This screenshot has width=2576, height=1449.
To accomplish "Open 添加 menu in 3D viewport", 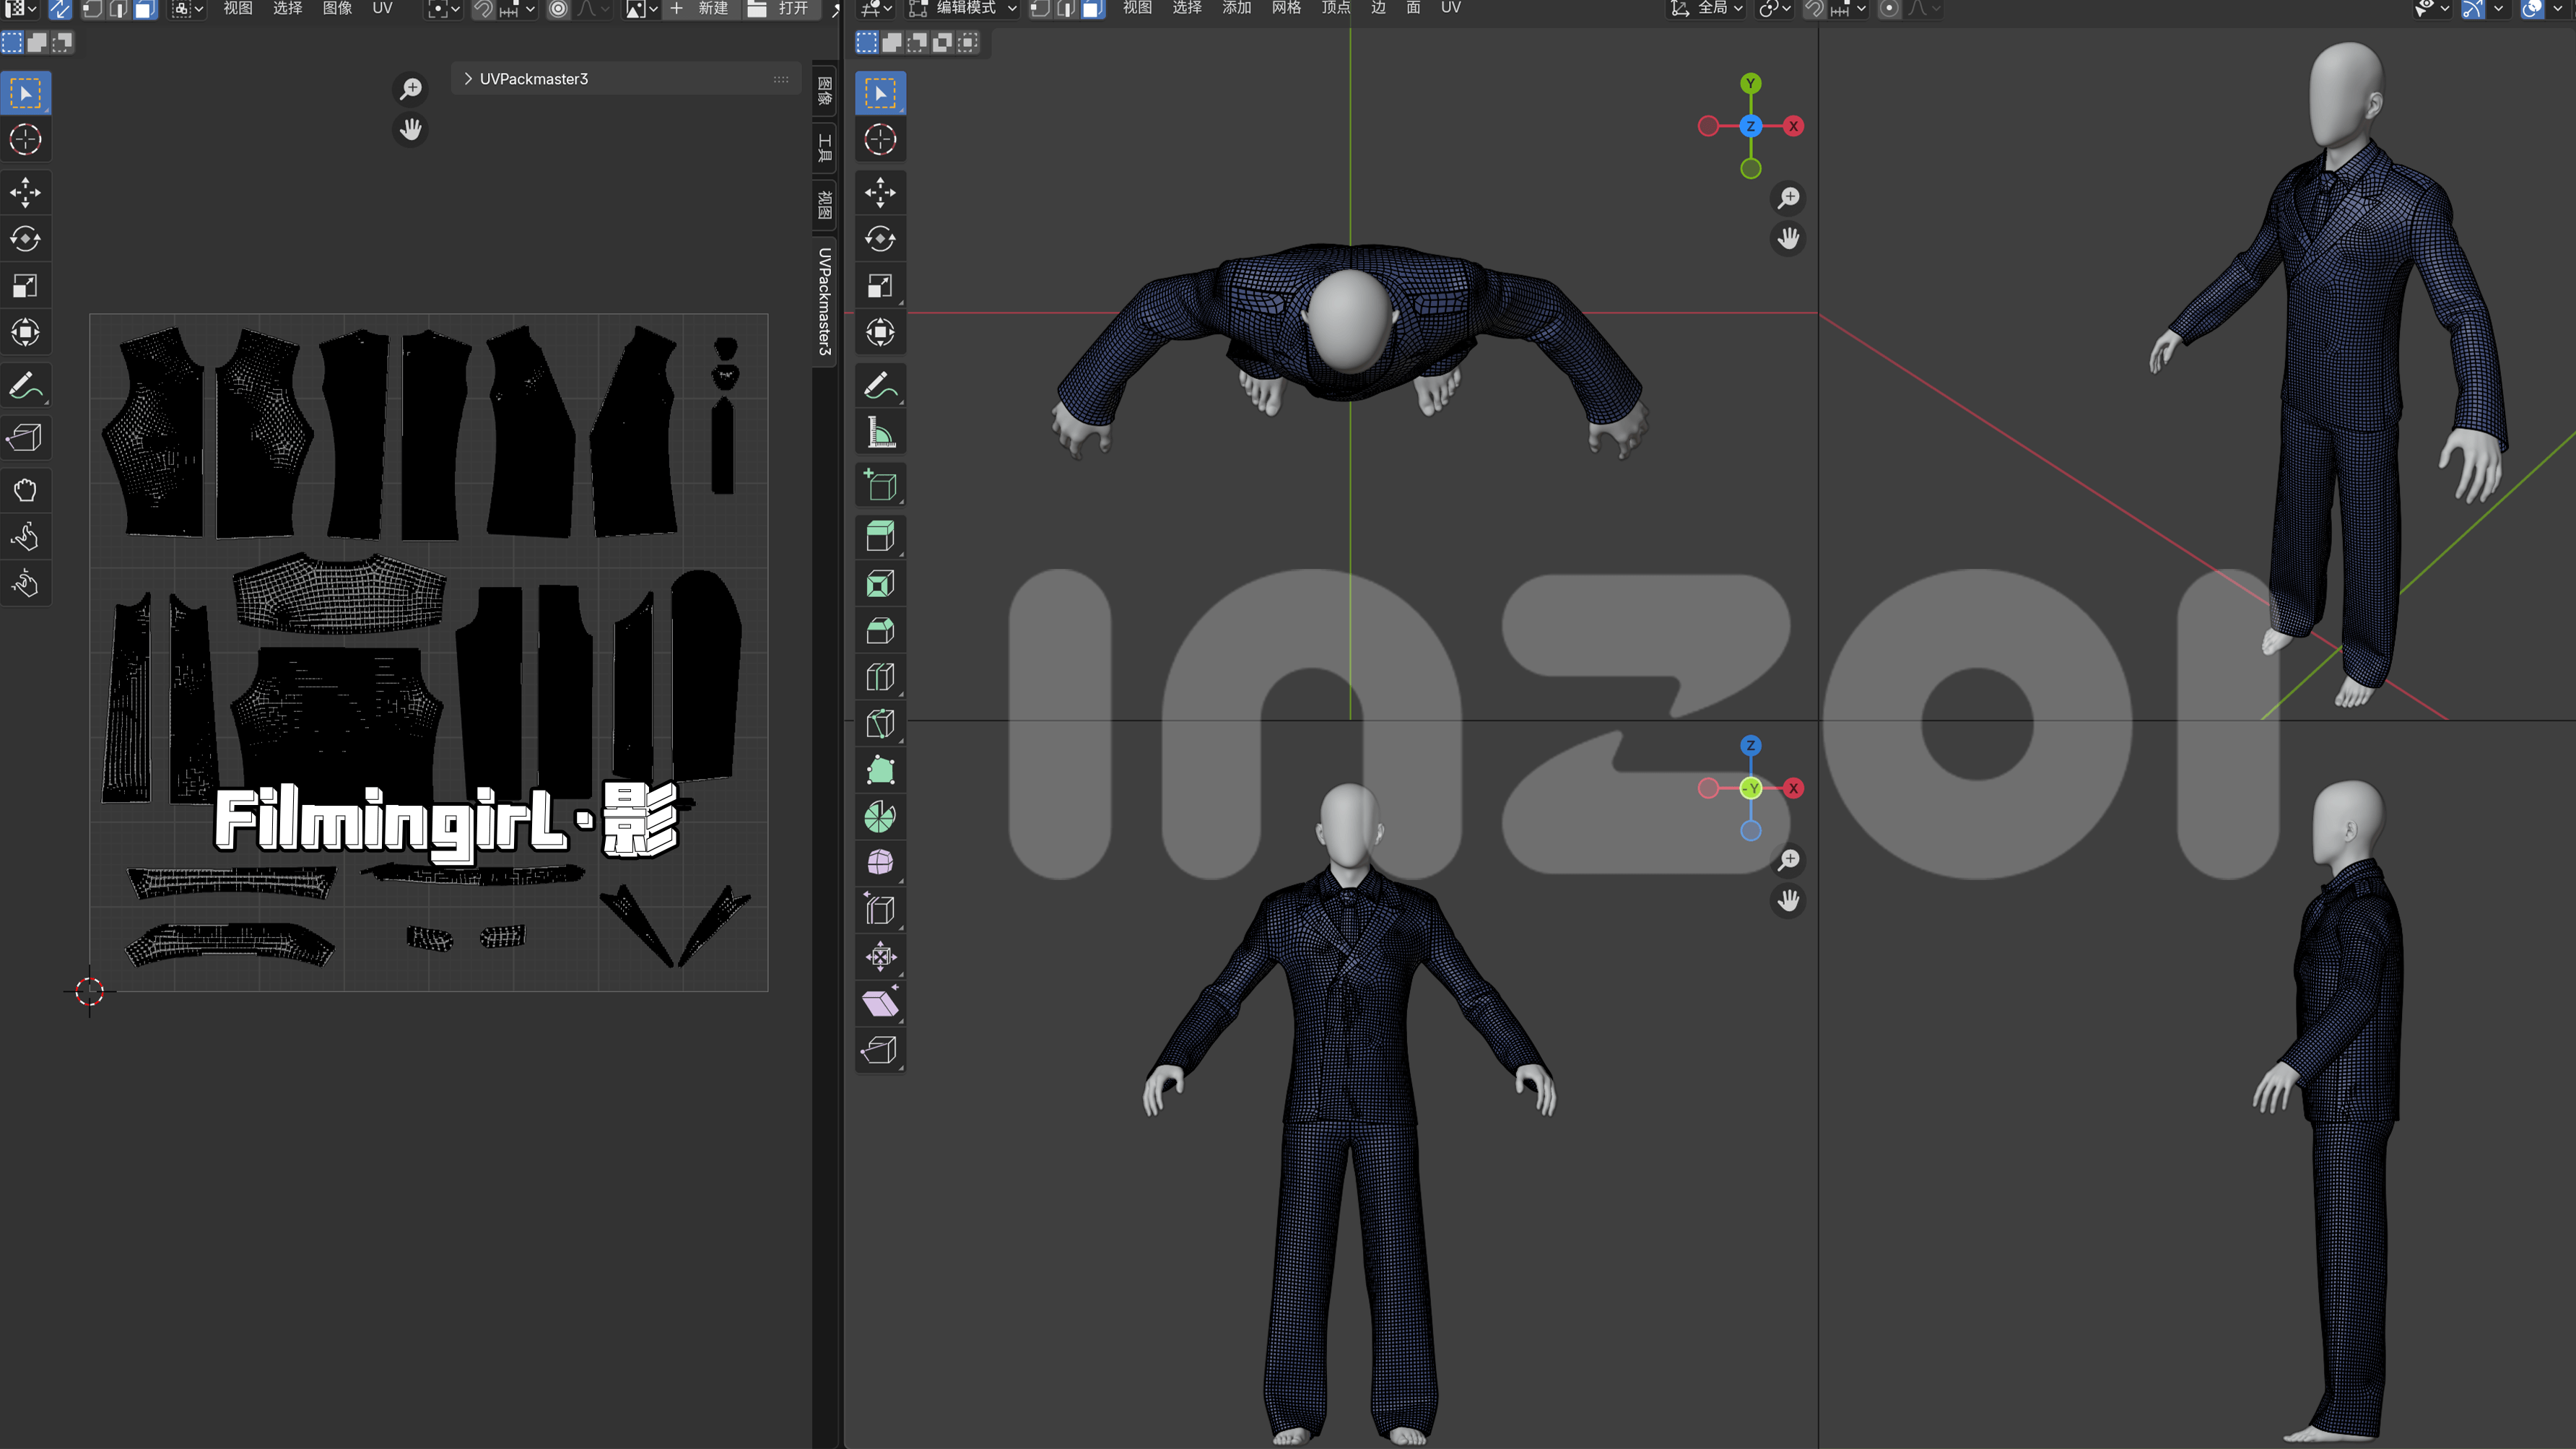I will [1237, 9].
